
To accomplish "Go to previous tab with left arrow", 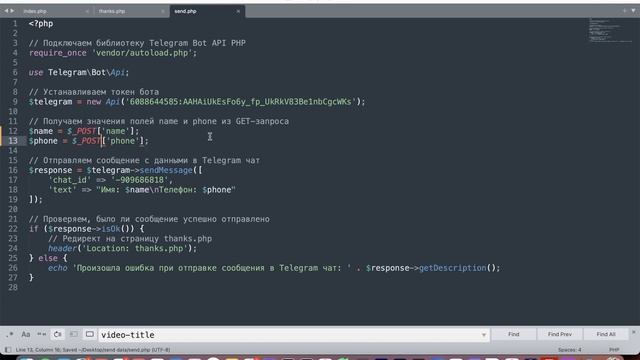I will [6, 11].
